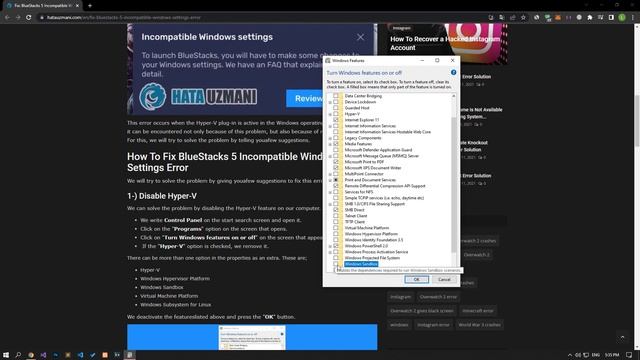Open a new browser tab
Screen dimensions: 640x360
click(x=90, y=6)
